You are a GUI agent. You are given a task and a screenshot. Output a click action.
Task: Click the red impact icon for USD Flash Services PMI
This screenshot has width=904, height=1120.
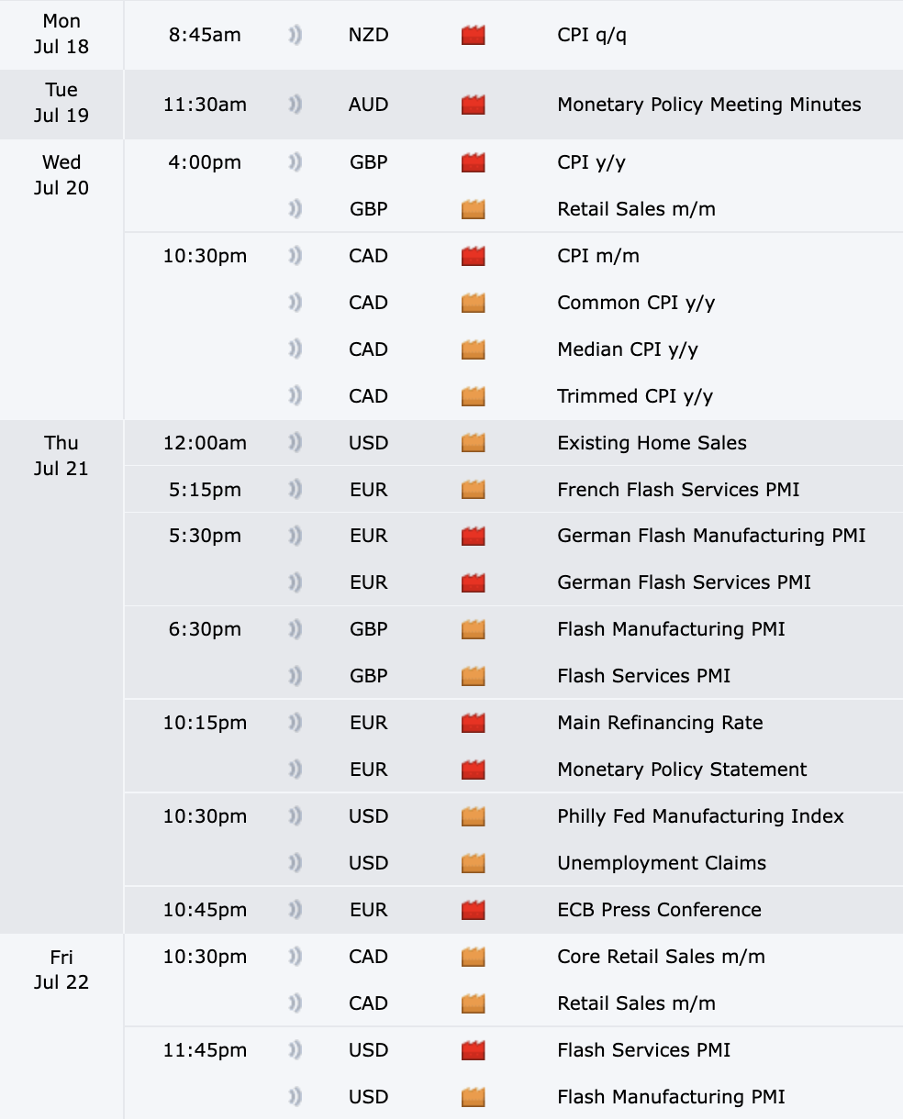point(473,1050)
